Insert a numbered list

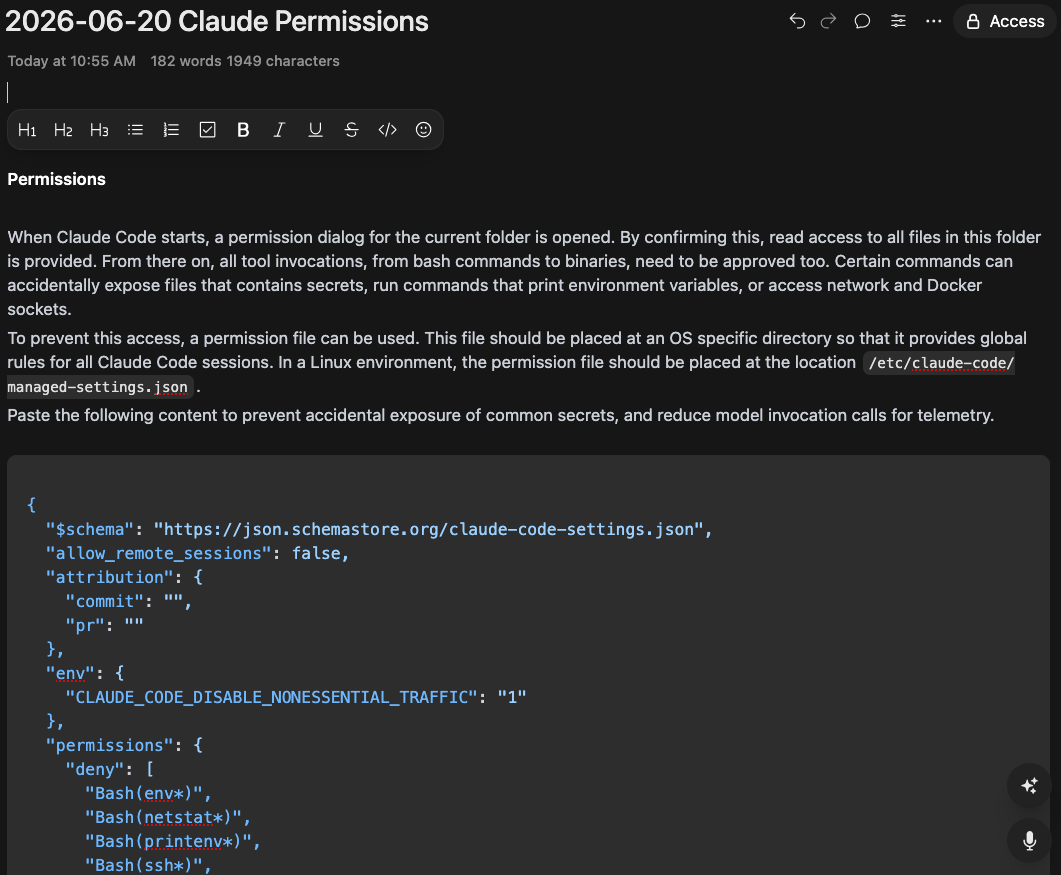(171, 130)
